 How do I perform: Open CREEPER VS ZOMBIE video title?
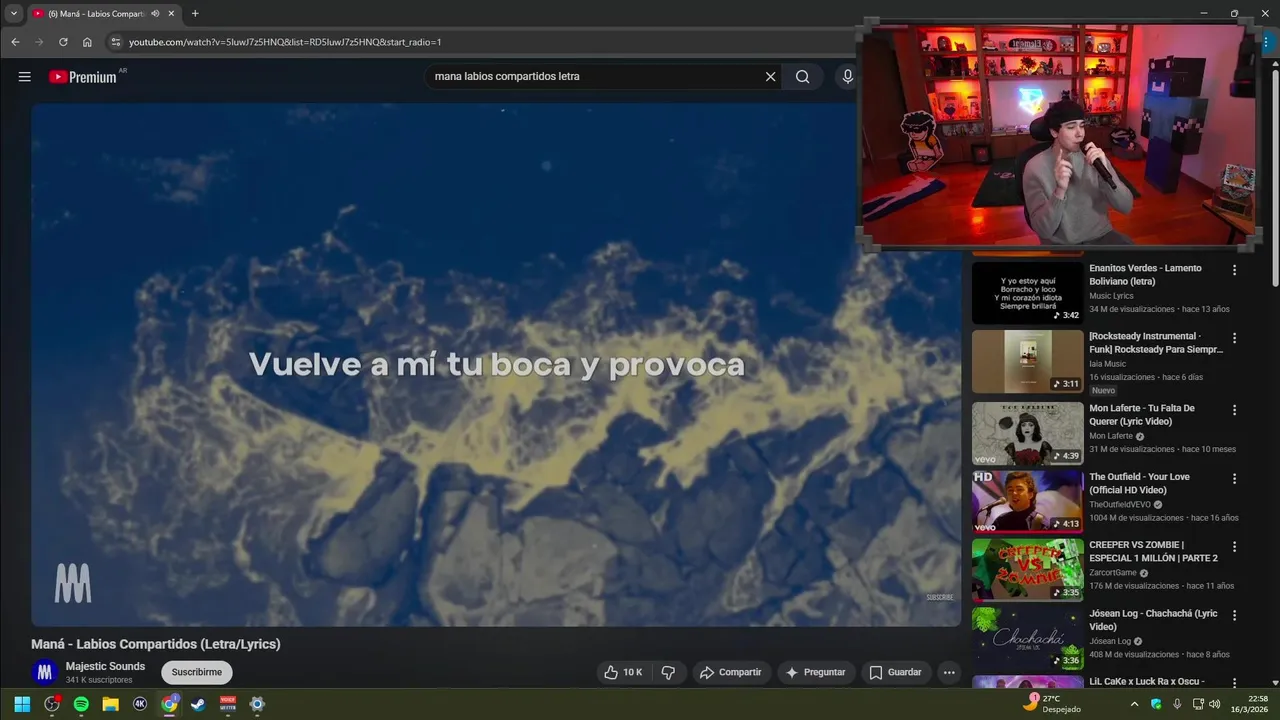pyautogui.click(x=1153, y=552)
